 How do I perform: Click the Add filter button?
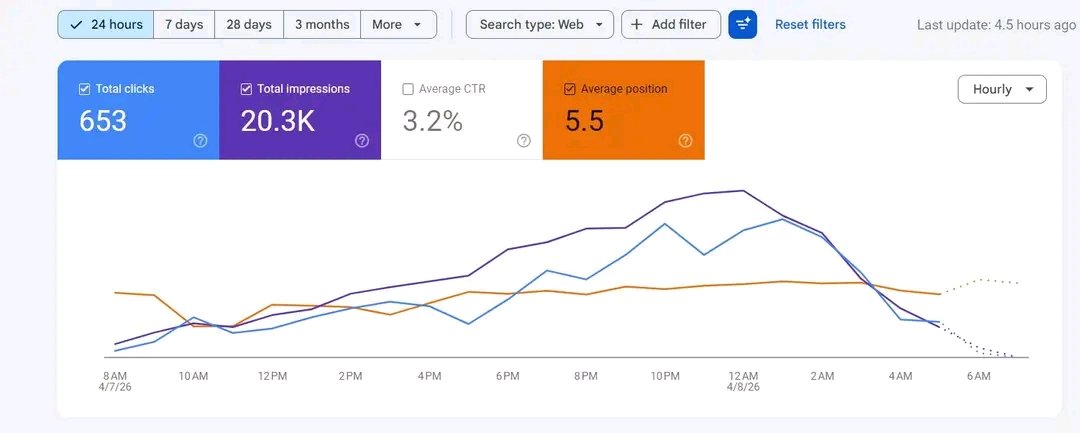671,25
